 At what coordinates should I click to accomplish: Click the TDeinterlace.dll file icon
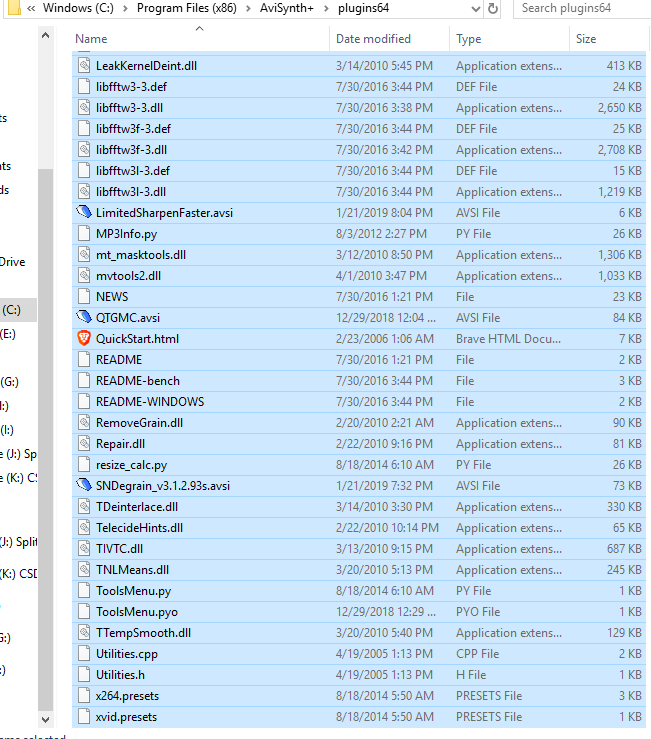[x=84, y=507]
